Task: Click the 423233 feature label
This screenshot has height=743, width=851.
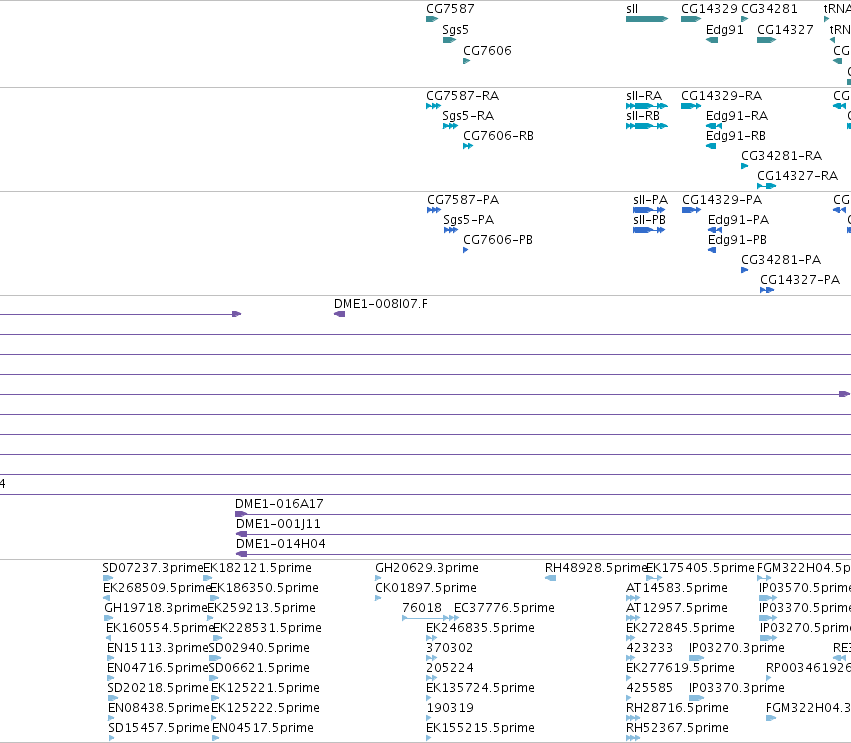Action: coord(649,648)
